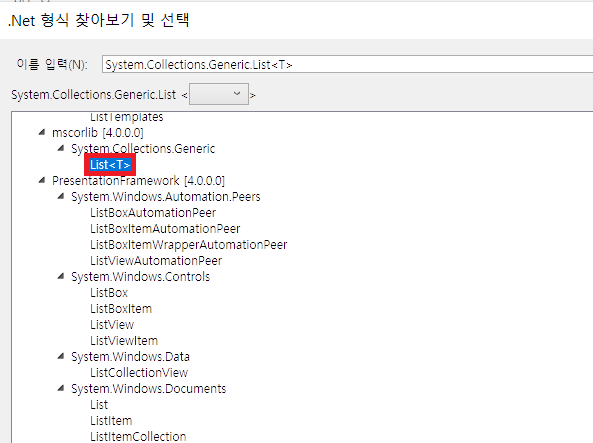Screen dimensions: 593x443
Task: Select ListItemCollection under System.Windows.Documents
Action: click(138, 436)
